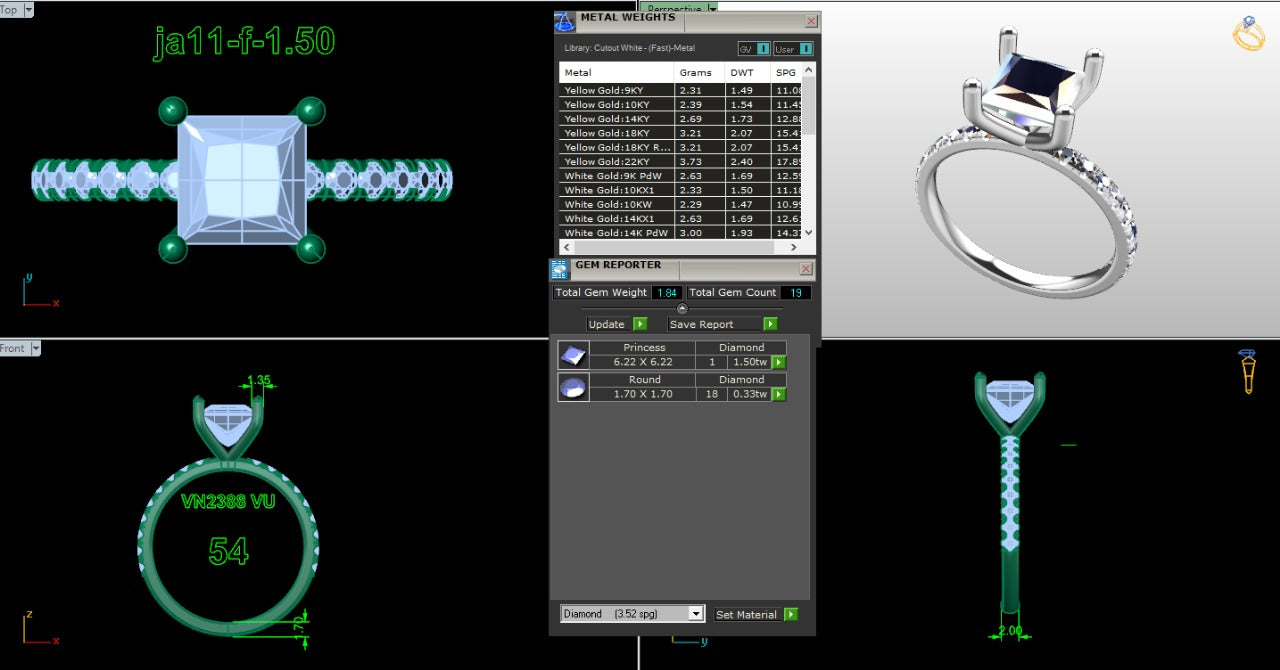Select the Yellow Gold:18KY row

681,133
